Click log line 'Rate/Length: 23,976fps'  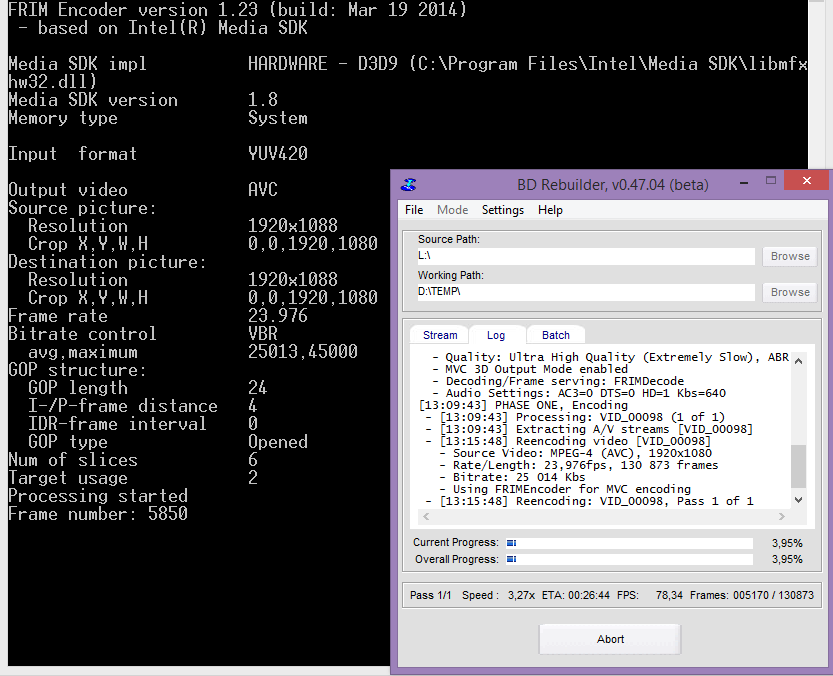[579, 465]
